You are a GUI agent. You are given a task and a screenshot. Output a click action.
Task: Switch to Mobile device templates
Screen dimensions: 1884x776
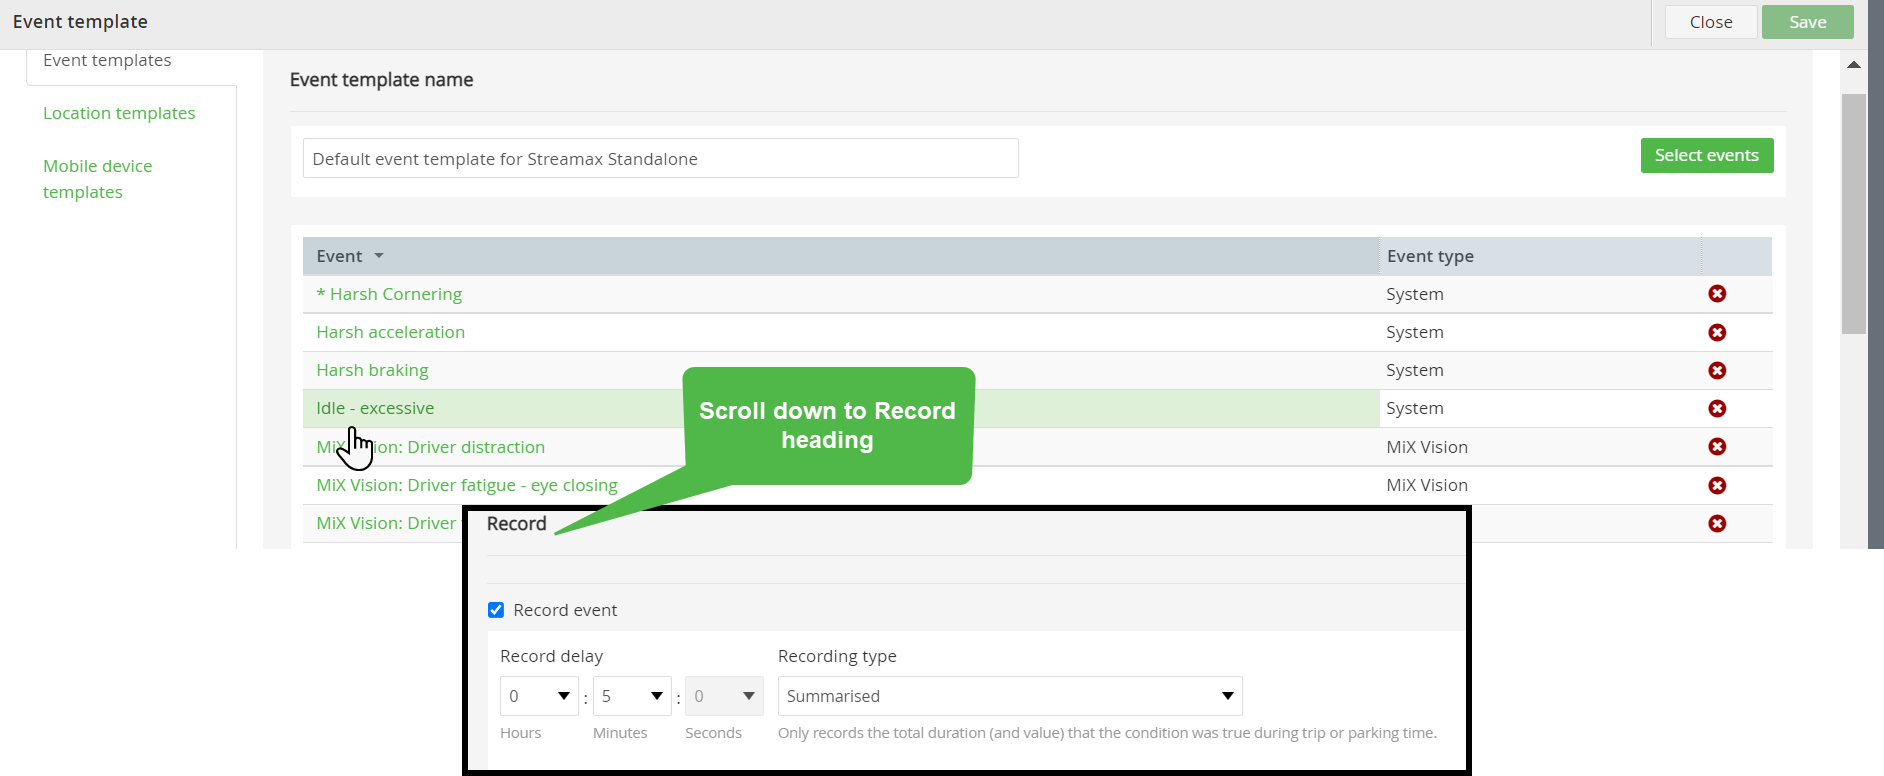point(98,179)
